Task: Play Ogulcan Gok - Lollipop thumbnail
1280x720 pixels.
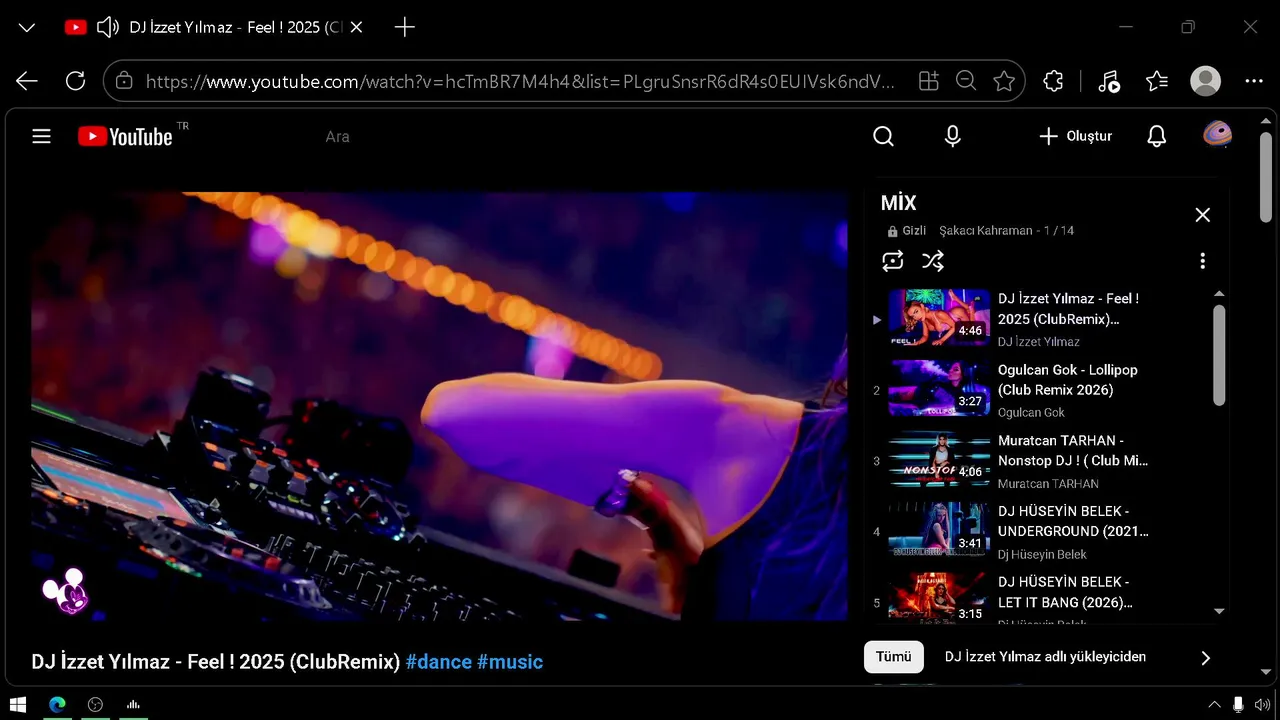Action: [x=939, y=389]
